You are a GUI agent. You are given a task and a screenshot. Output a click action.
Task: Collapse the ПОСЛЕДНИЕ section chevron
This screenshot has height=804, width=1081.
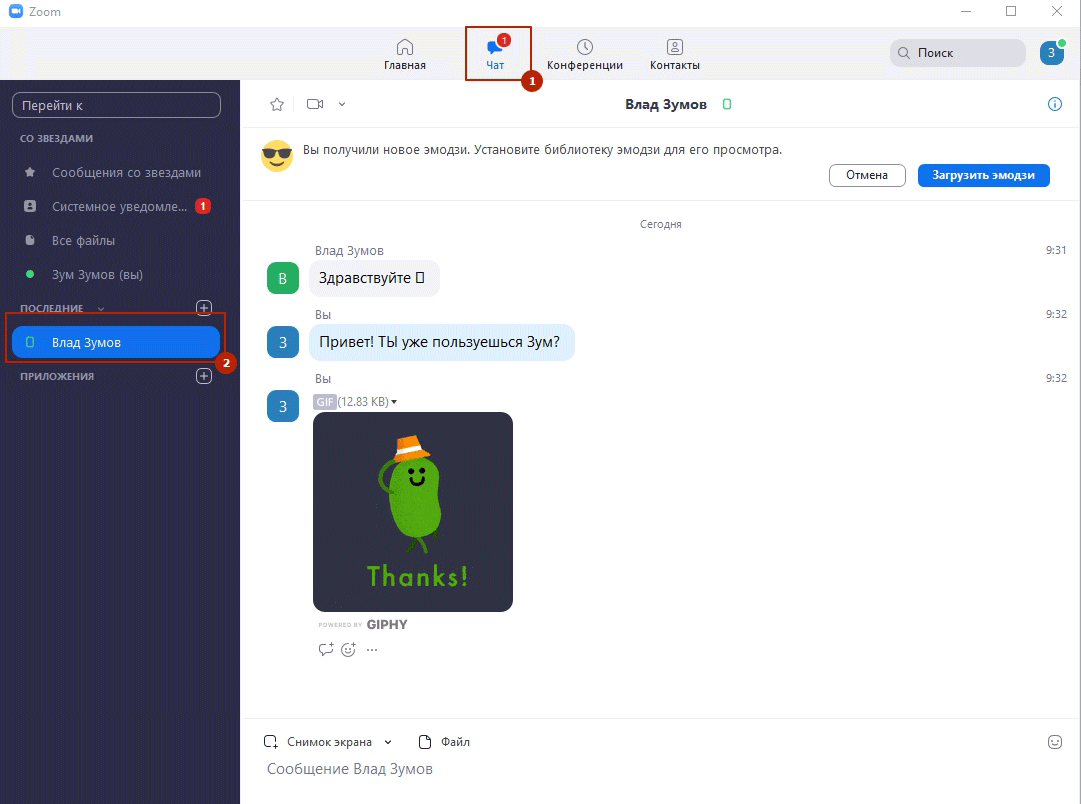pos(101,308)
